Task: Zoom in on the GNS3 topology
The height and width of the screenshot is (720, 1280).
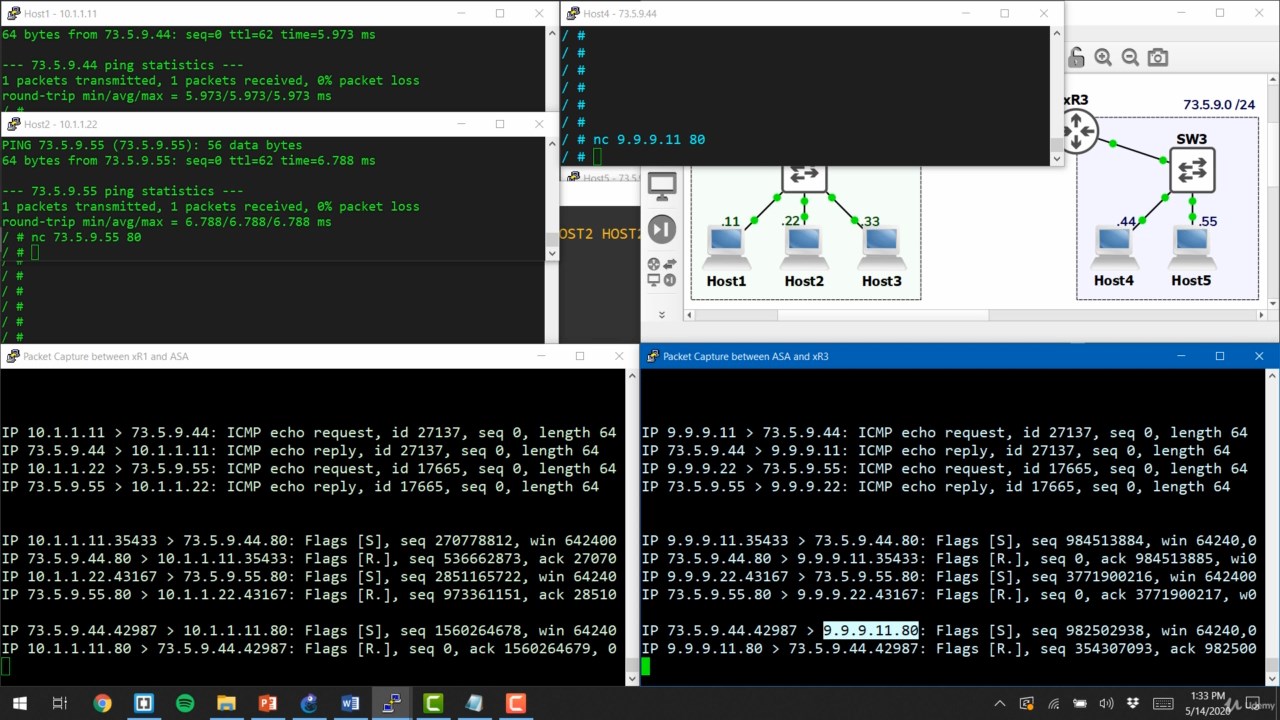Action: [x=1103, y=58]
